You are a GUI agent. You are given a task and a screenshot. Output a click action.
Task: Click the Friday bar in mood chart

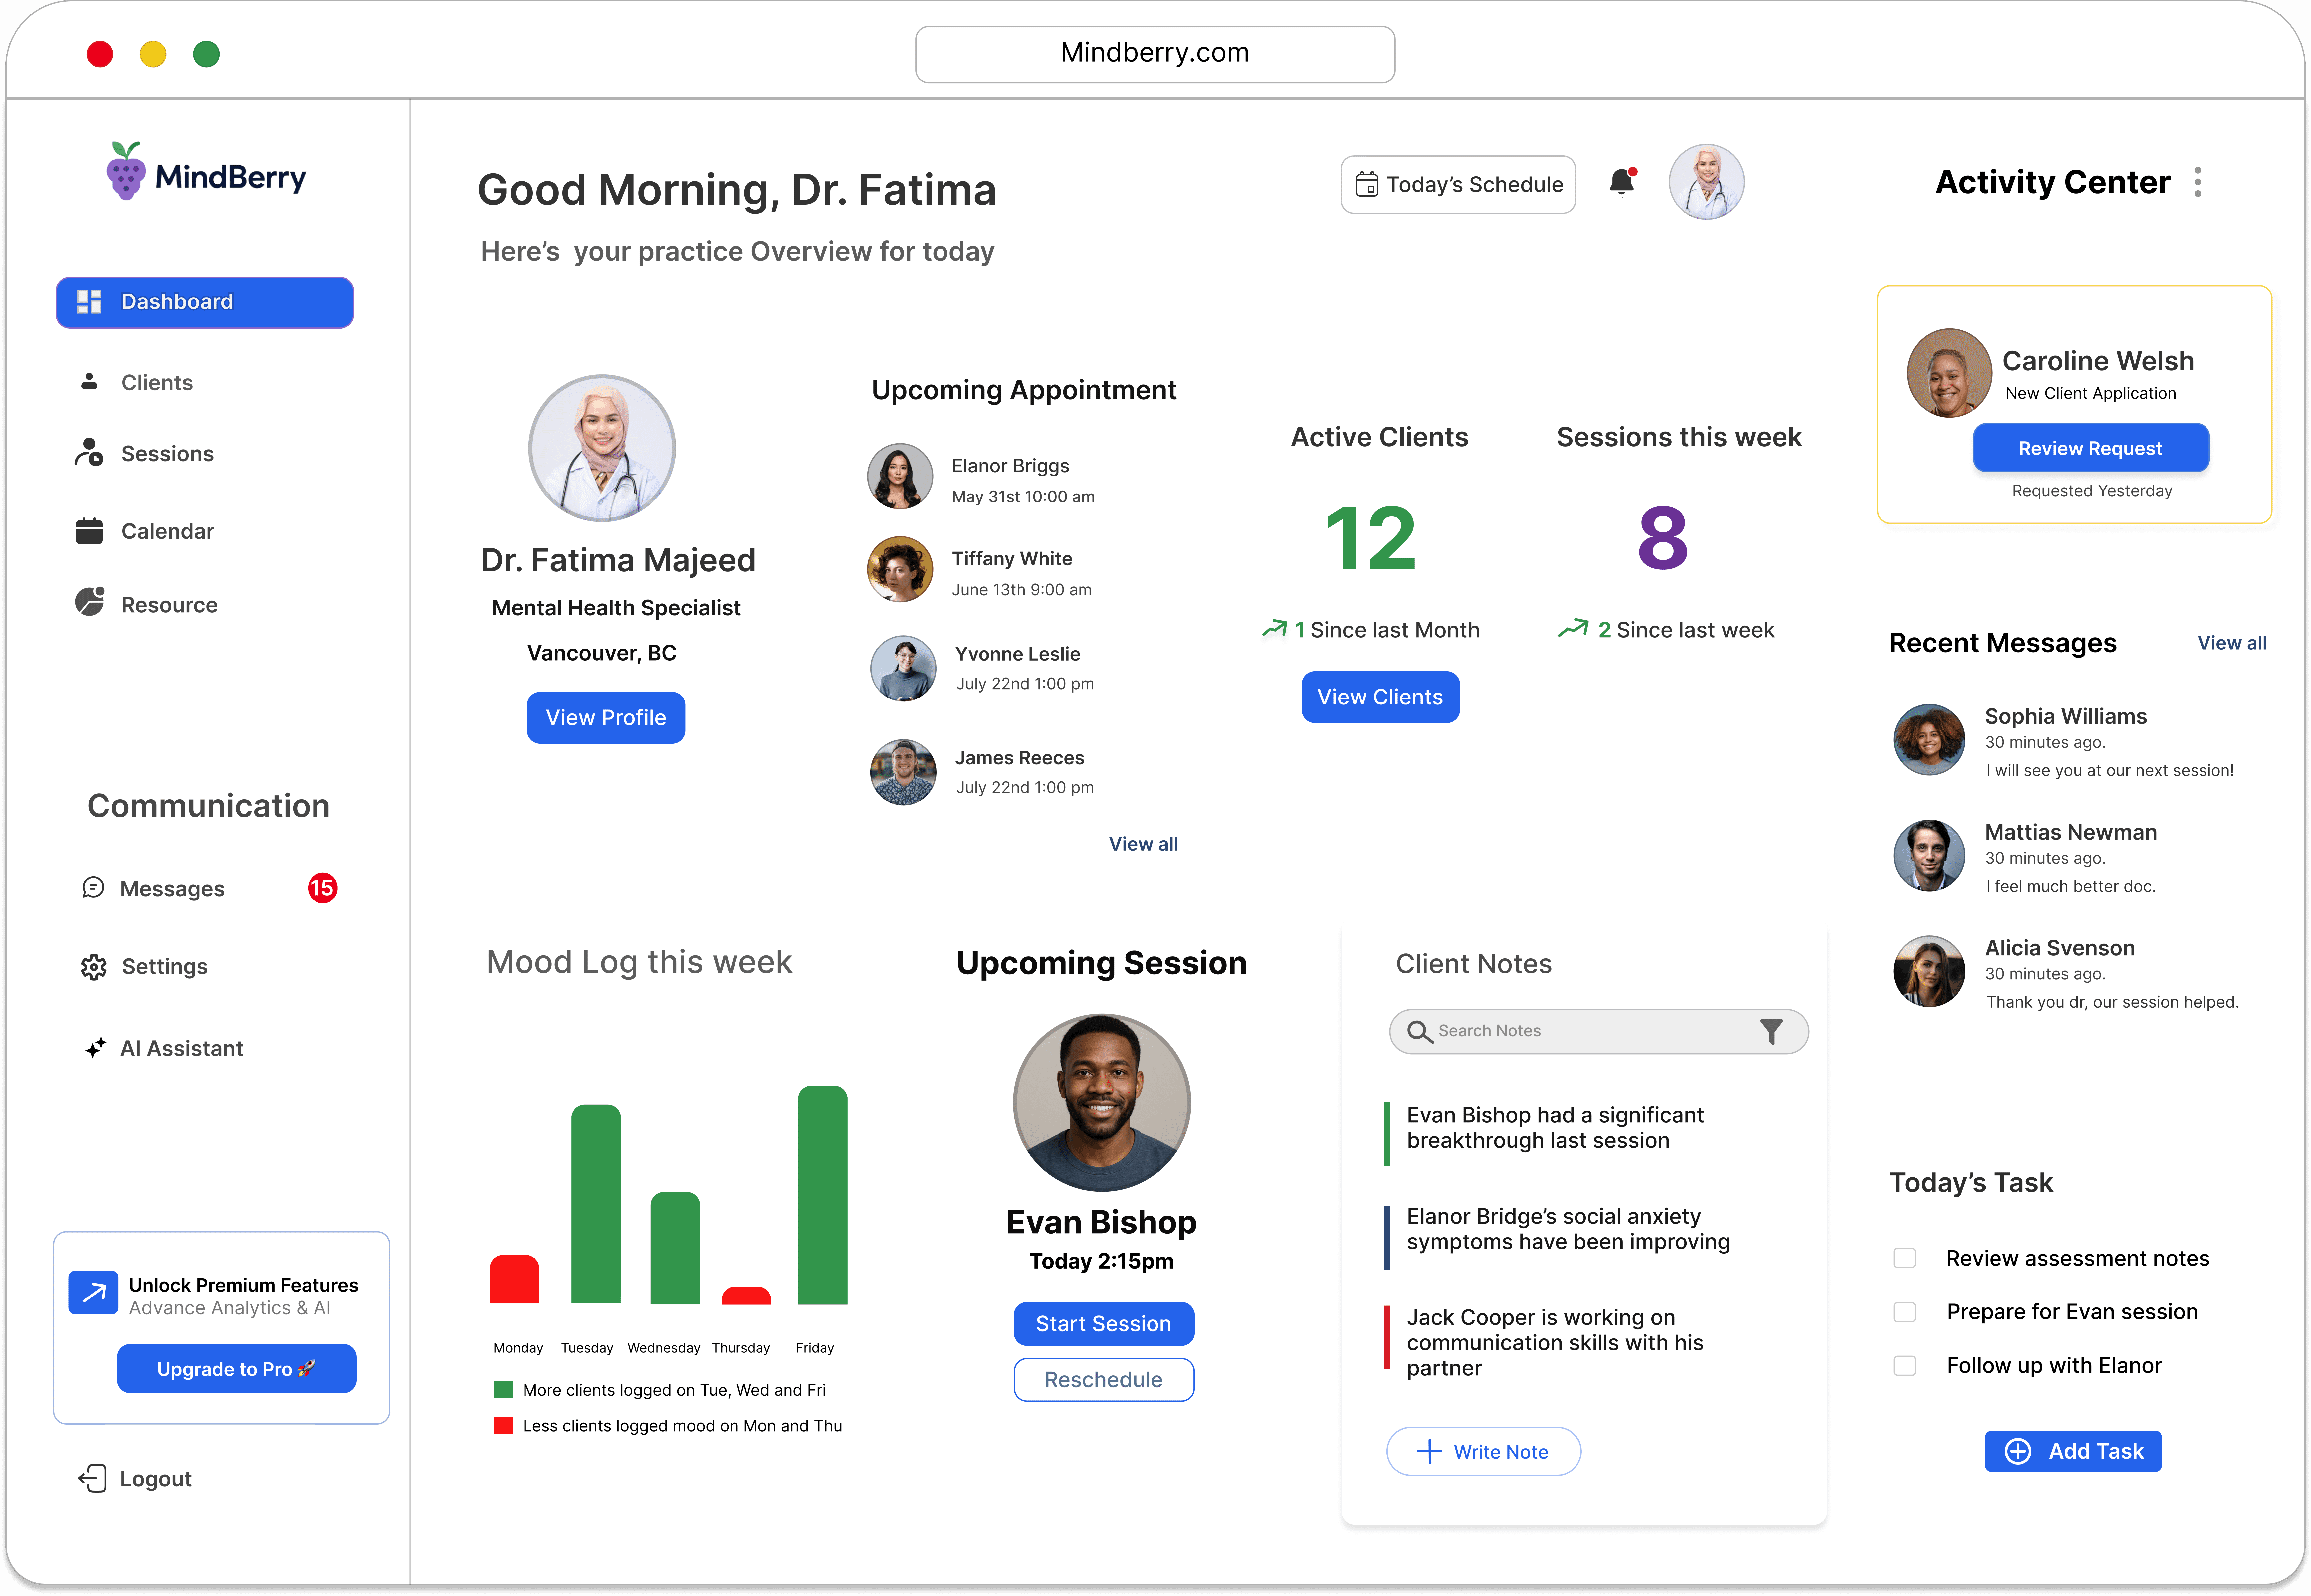(x=822, y=1195)
